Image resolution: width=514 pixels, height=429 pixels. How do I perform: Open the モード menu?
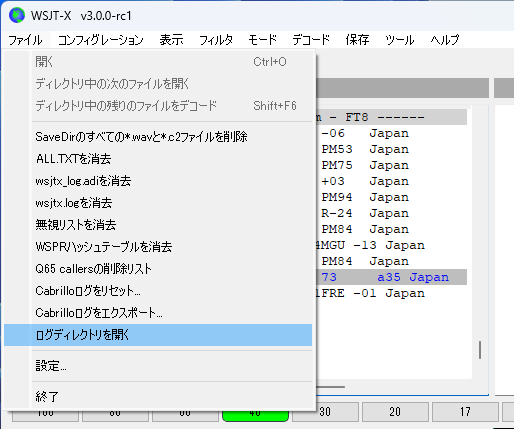263,40
